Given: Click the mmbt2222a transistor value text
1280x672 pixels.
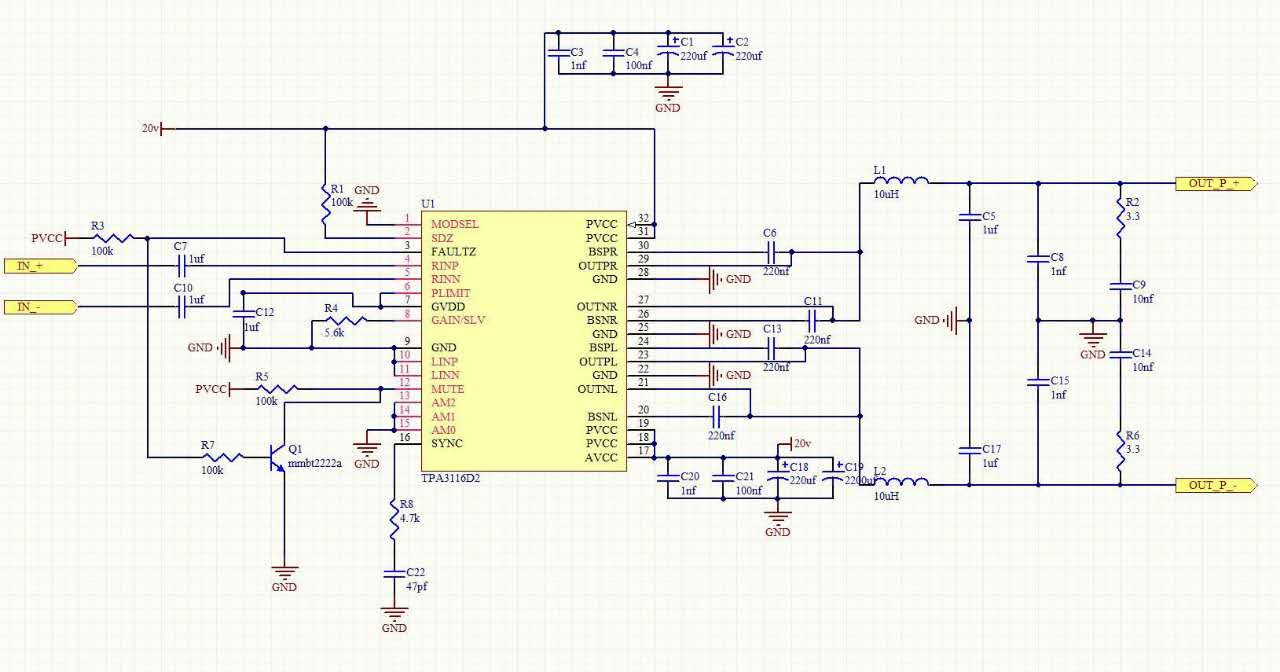Looking at the screenshot, I should coord(315,464).
